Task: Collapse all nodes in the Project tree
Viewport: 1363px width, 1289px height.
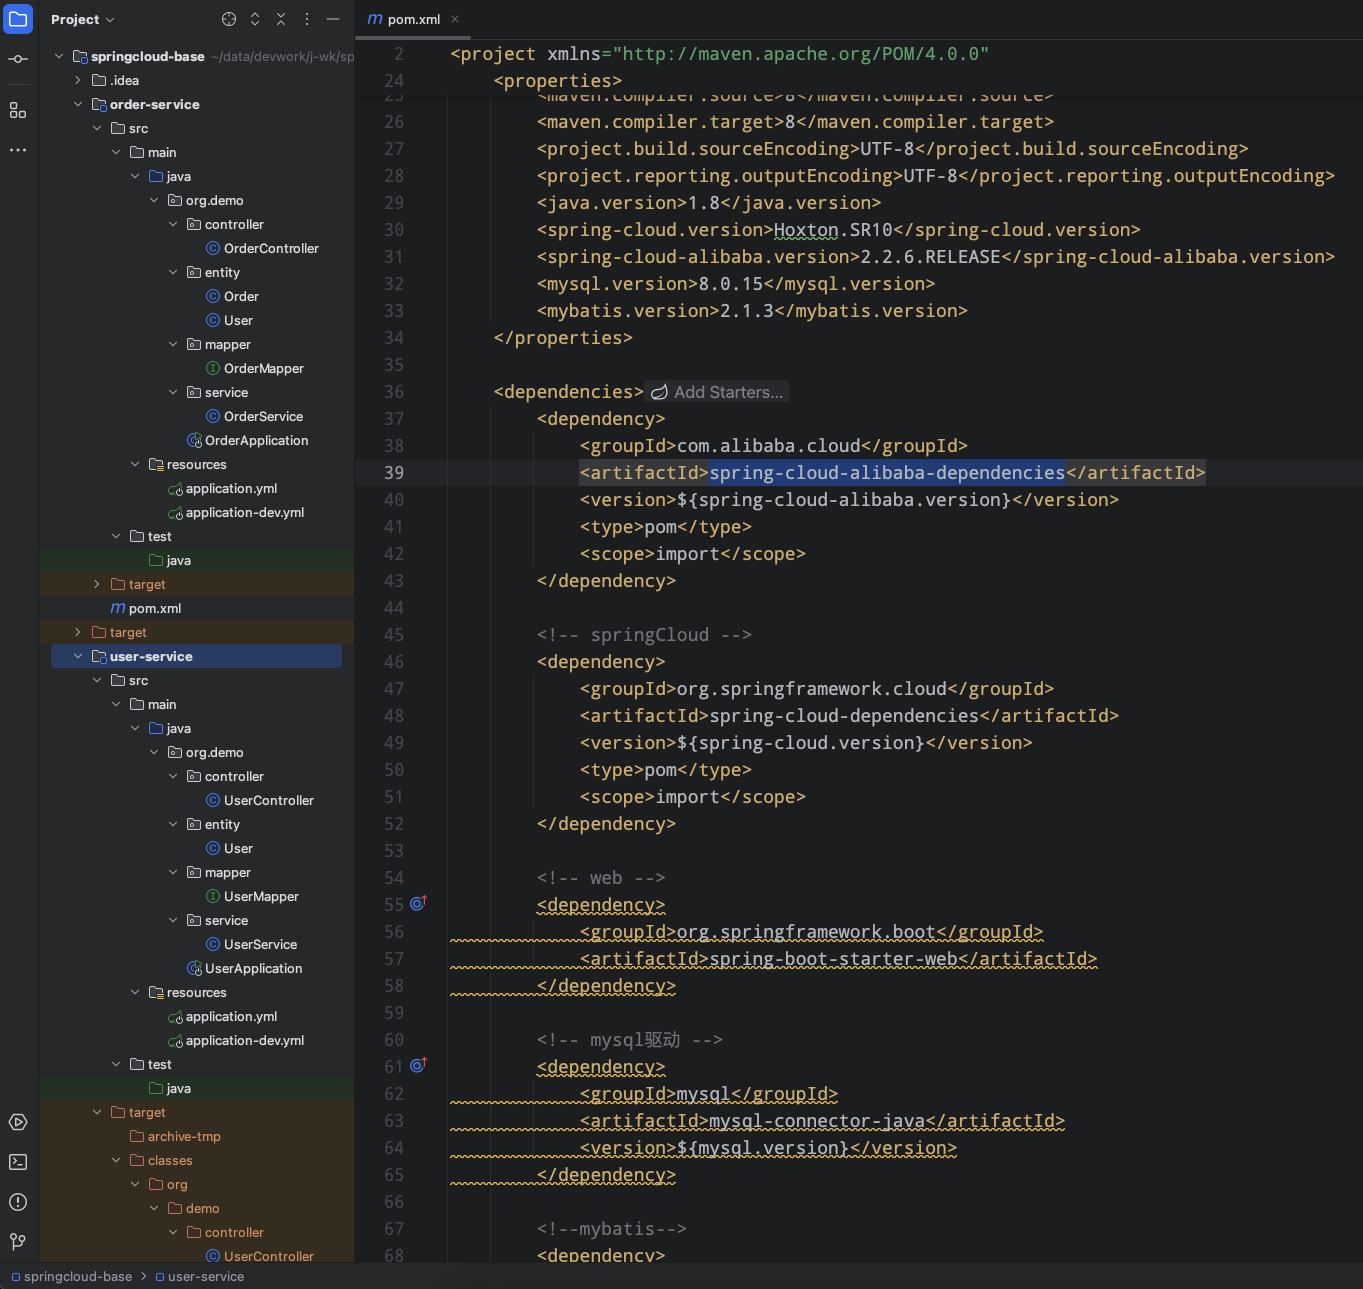Action: coord(281,19)
